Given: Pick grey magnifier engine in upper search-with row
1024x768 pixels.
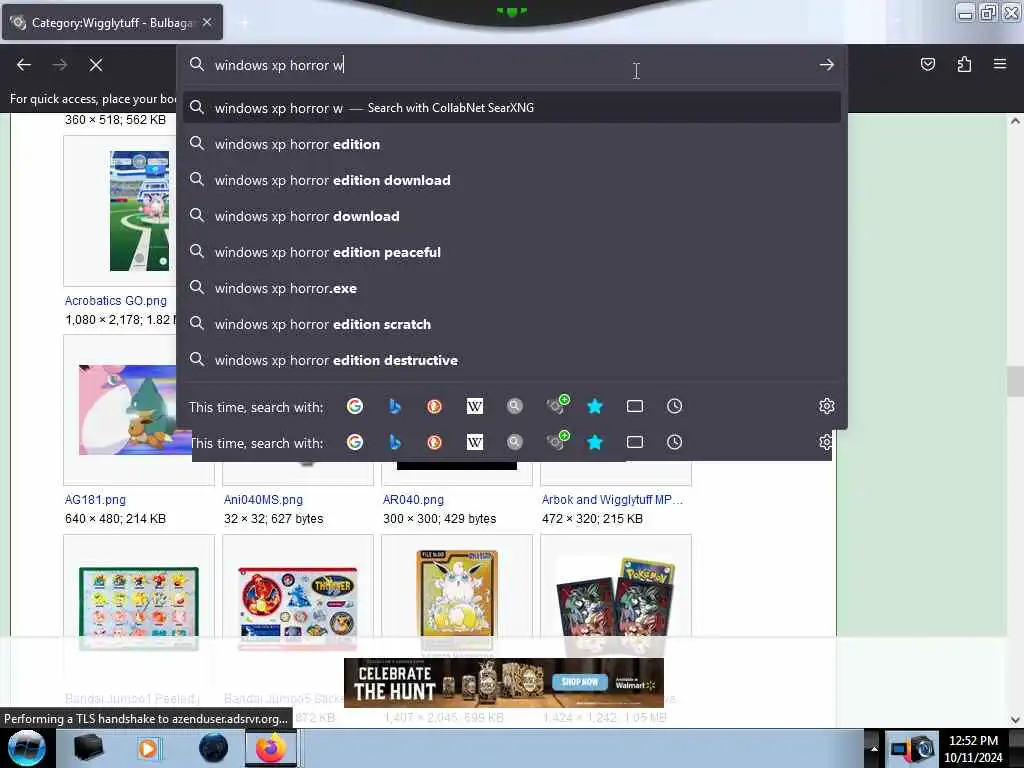Looking at the screenshot, I should coord(515,406).
